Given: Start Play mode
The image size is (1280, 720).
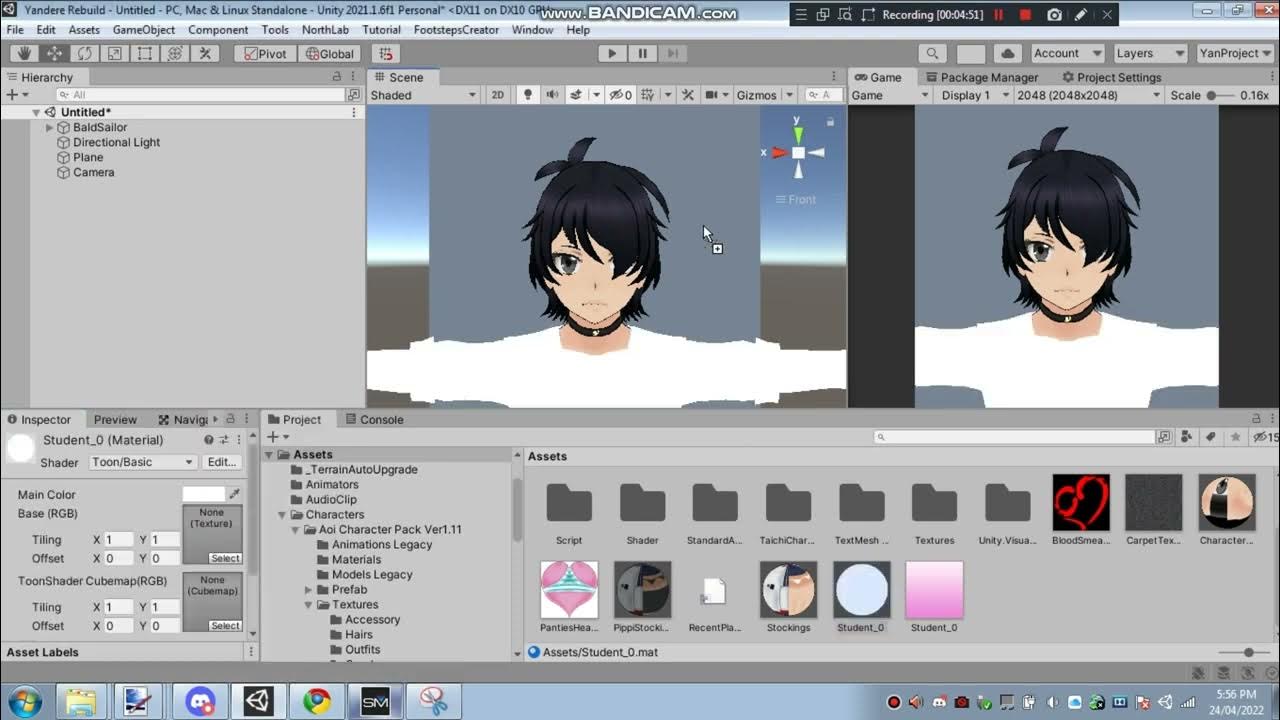Looking at the screenshot, I should (612, 53).
